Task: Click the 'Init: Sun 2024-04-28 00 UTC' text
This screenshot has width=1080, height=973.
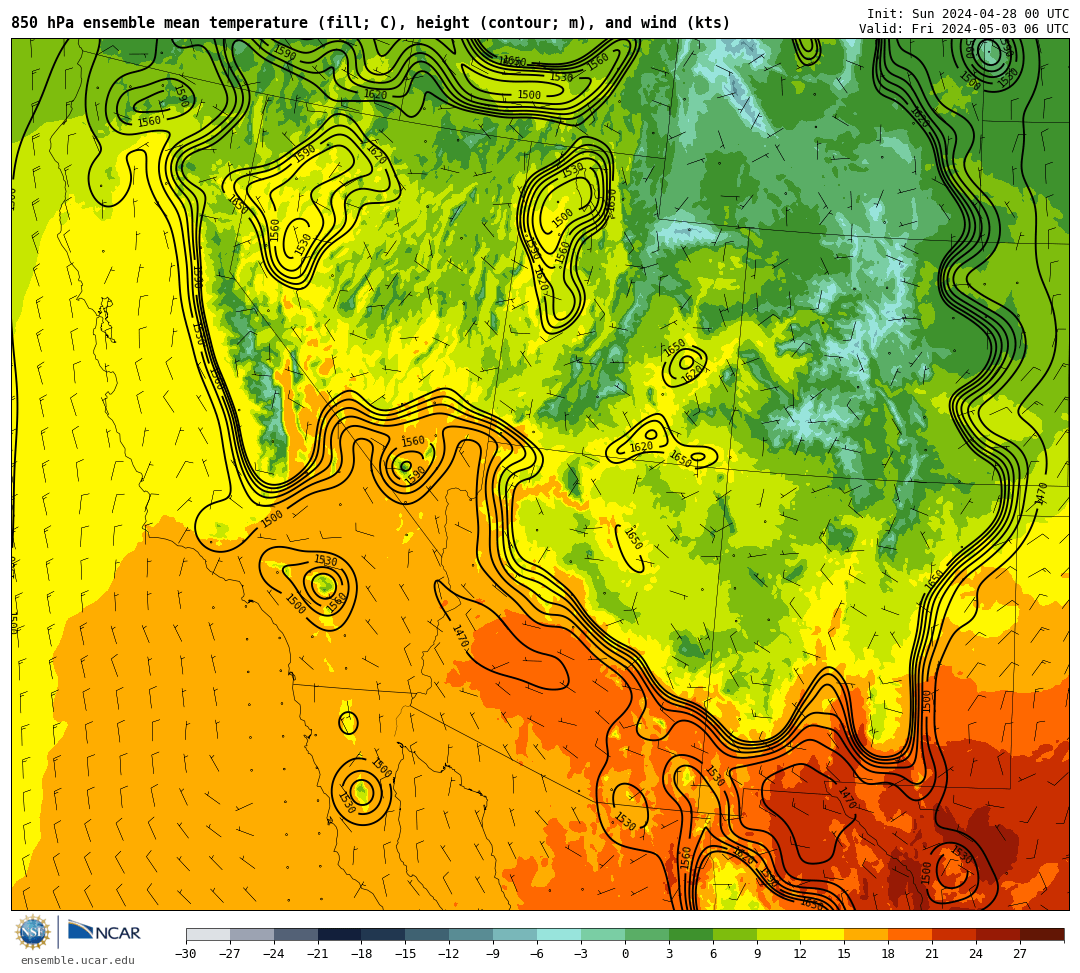Action: [968, 14]
